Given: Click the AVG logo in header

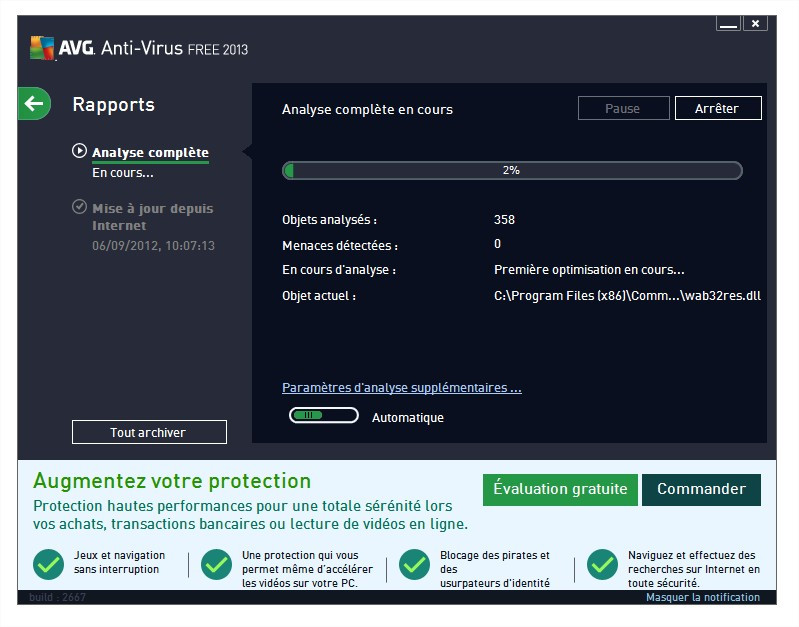Looking at the screenshot, I should (43, 48).
